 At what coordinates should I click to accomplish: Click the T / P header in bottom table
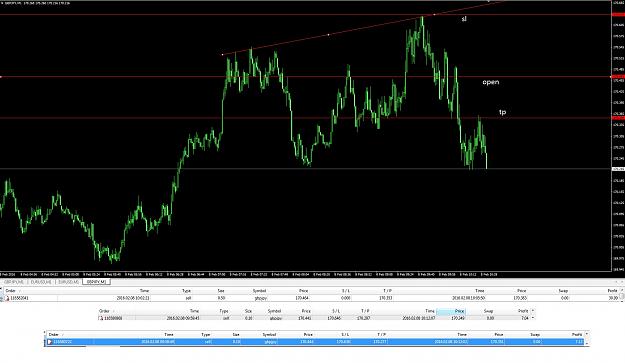pos(381,335)
